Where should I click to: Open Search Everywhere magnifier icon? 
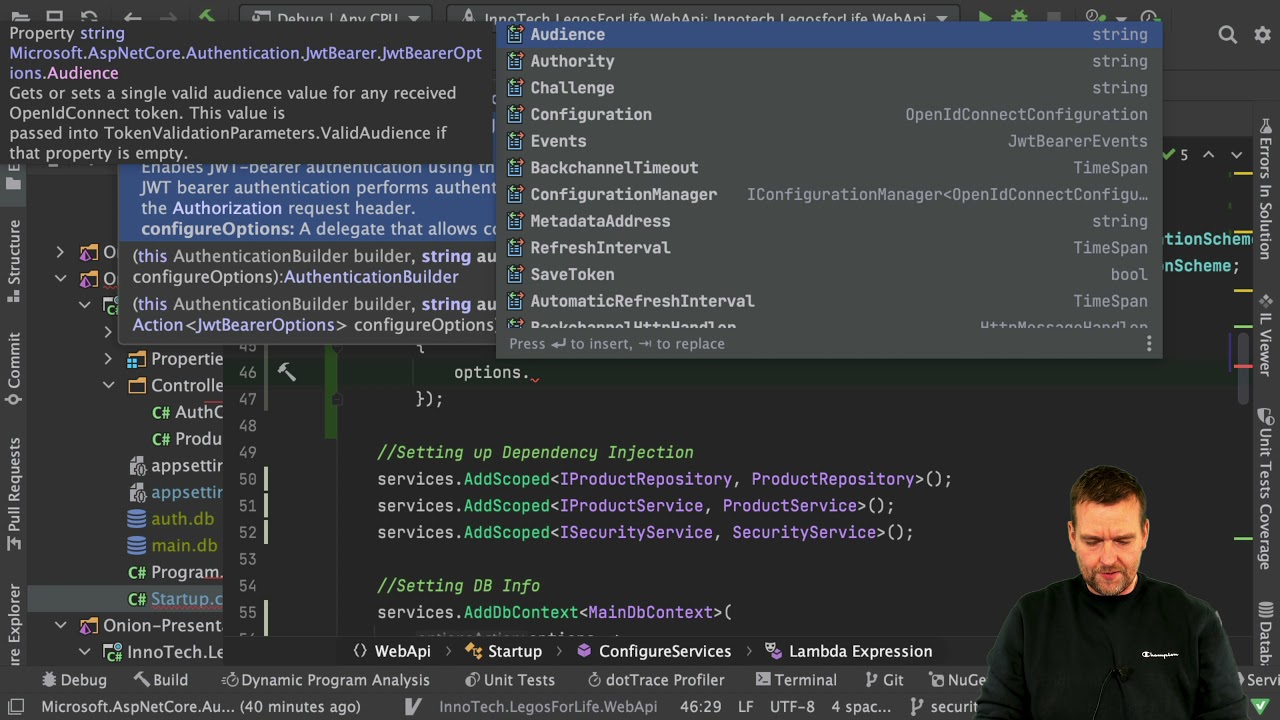pyautogui.click(x=1228, y=35)
